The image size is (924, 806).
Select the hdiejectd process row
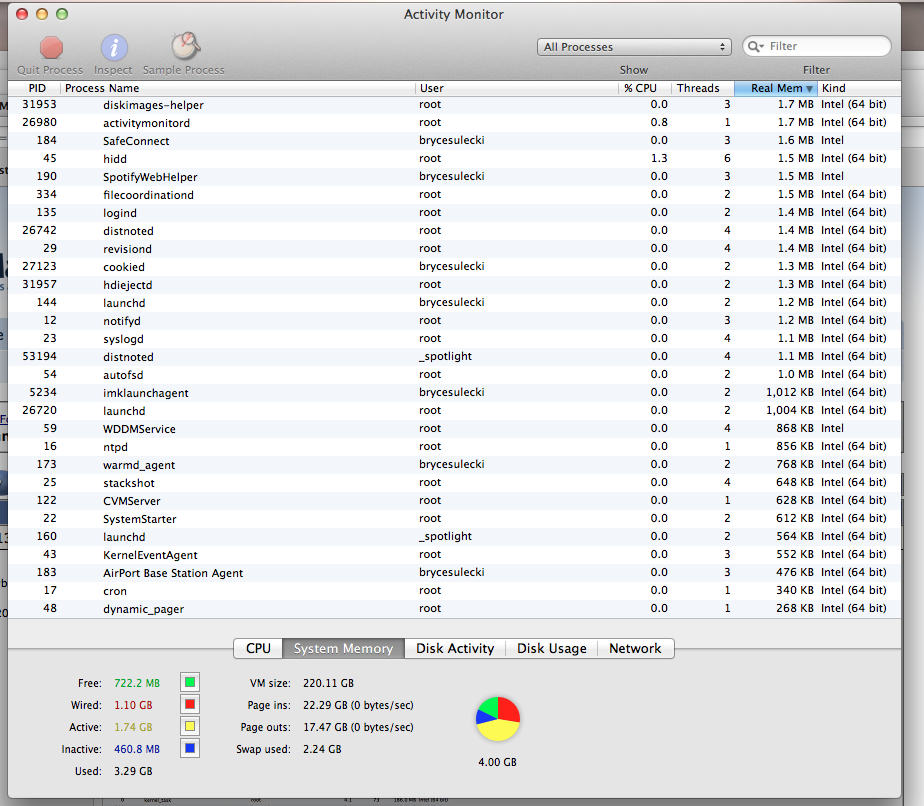[454, 285]
